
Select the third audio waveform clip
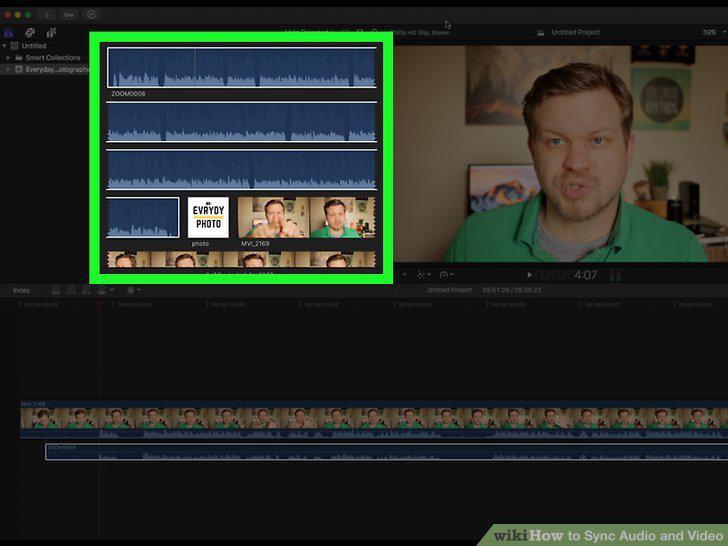pos(241,169)
